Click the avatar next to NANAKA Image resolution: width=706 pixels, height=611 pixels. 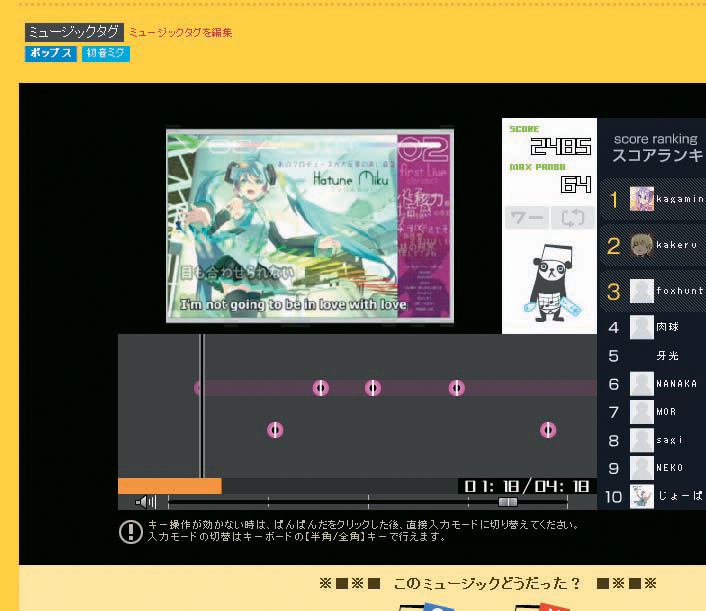[x=642, y=384]
